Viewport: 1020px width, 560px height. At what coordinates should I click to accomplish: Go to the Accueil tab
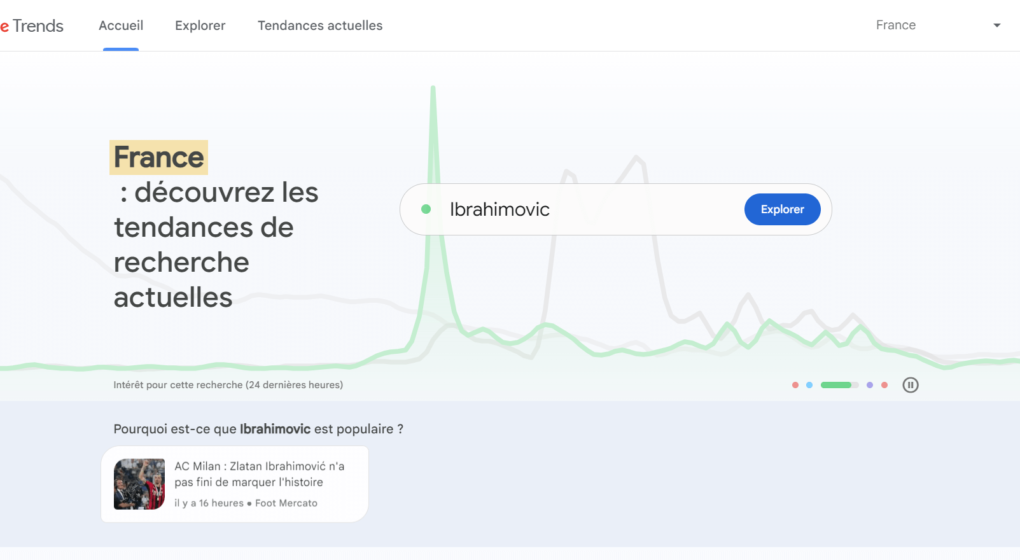click(x=121, y=25)
